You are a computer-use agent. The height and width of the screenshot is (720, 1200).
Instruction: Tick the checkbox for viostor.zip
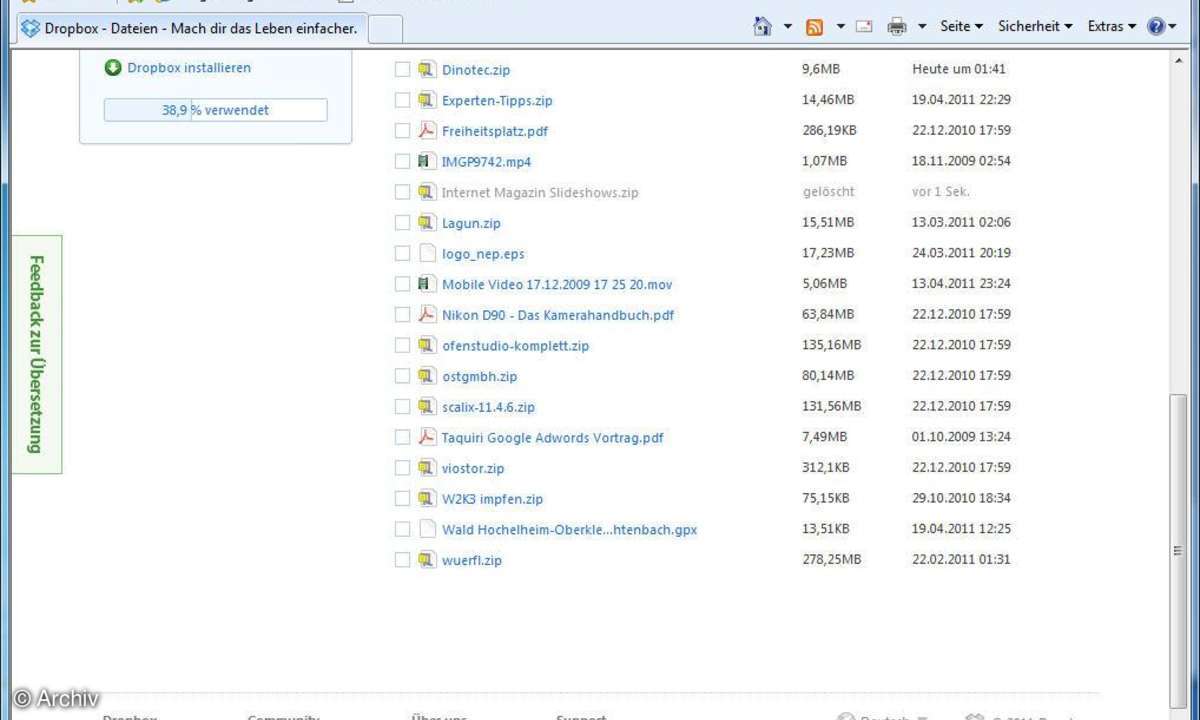point(402,467)
